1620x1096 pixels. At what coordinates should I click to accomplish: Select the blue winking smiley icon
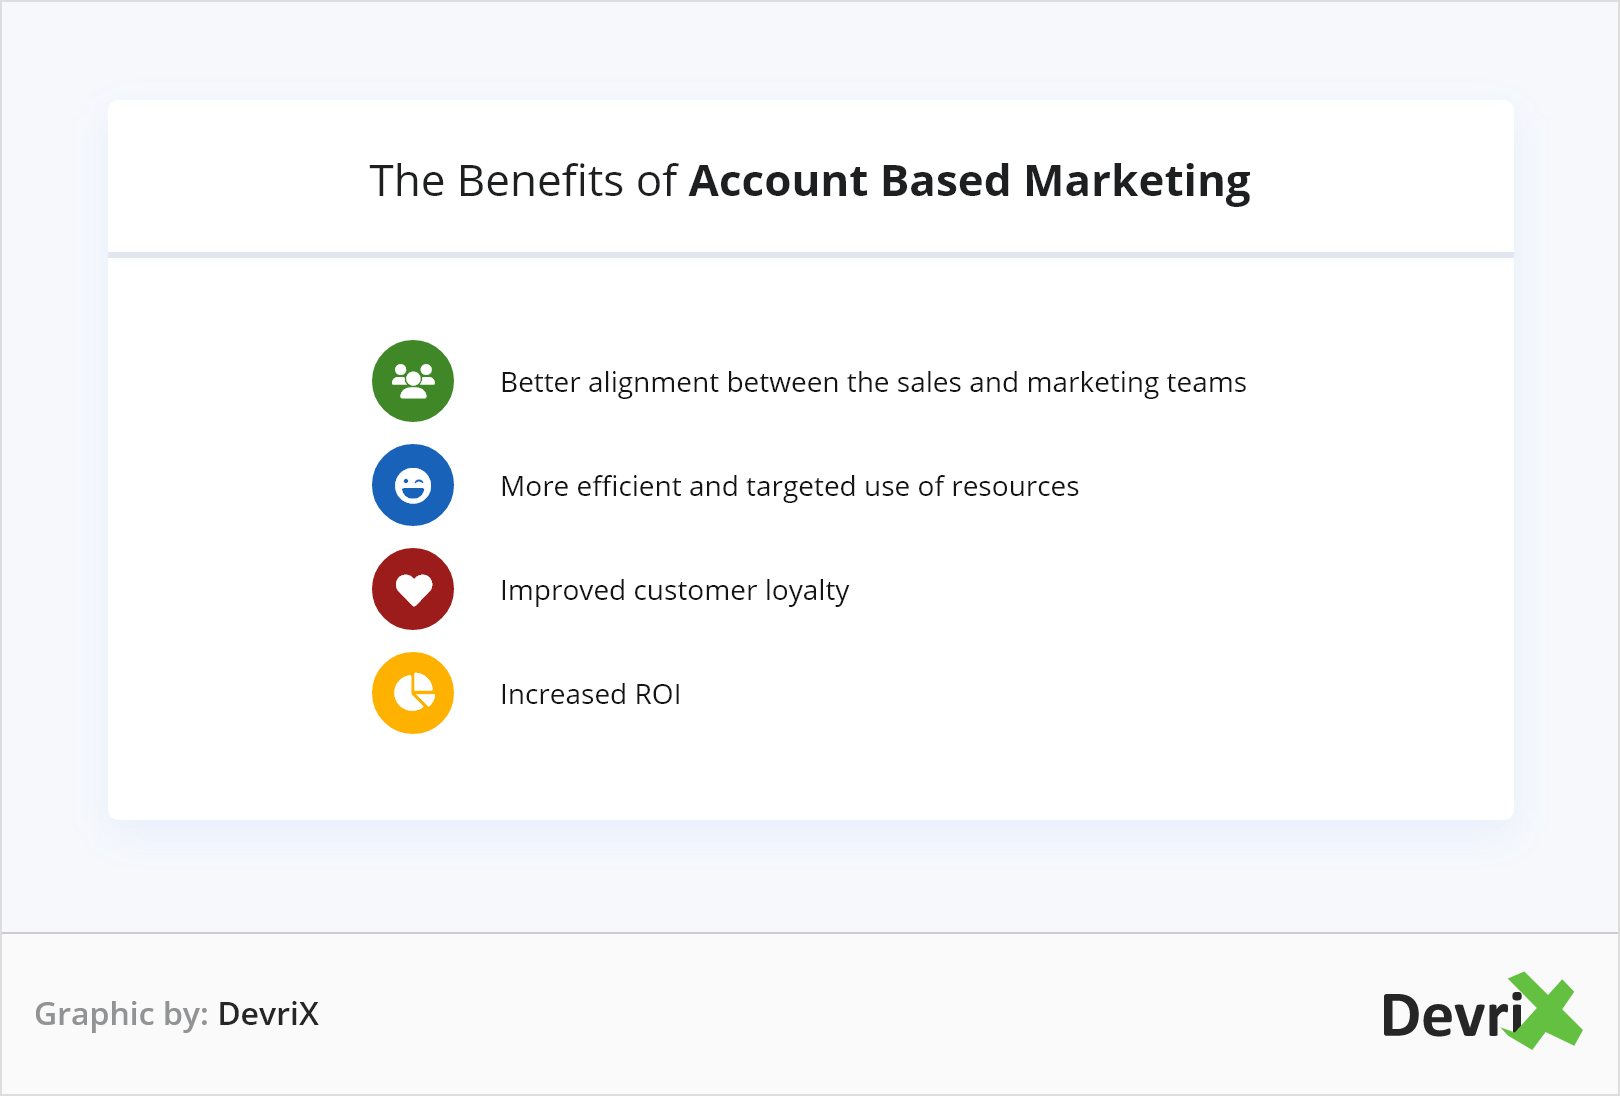coord(413,485)
